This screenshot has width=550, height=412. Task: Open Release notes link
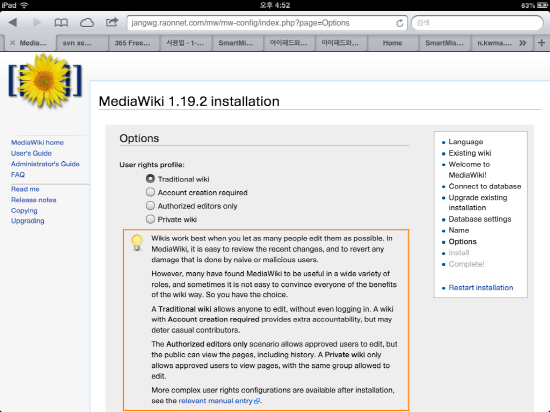[x=34, y=200]
